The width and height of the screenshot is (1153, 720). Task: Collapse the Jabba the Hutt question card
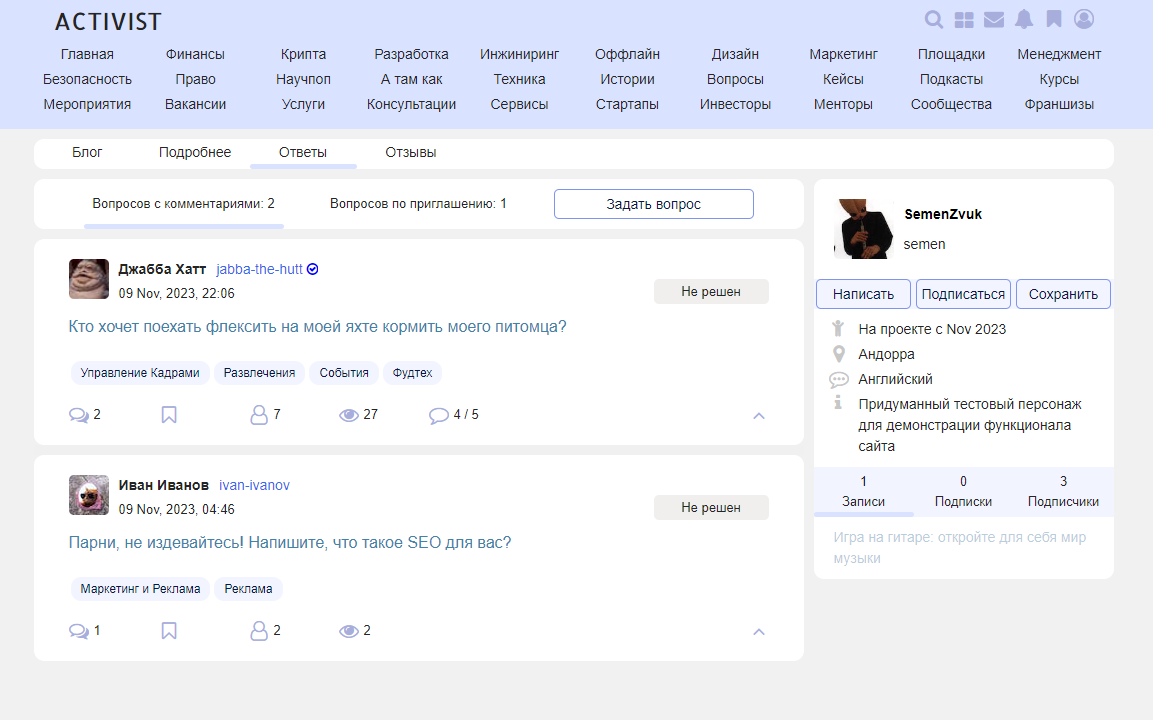pyautogui.click(x=759, y=416)
